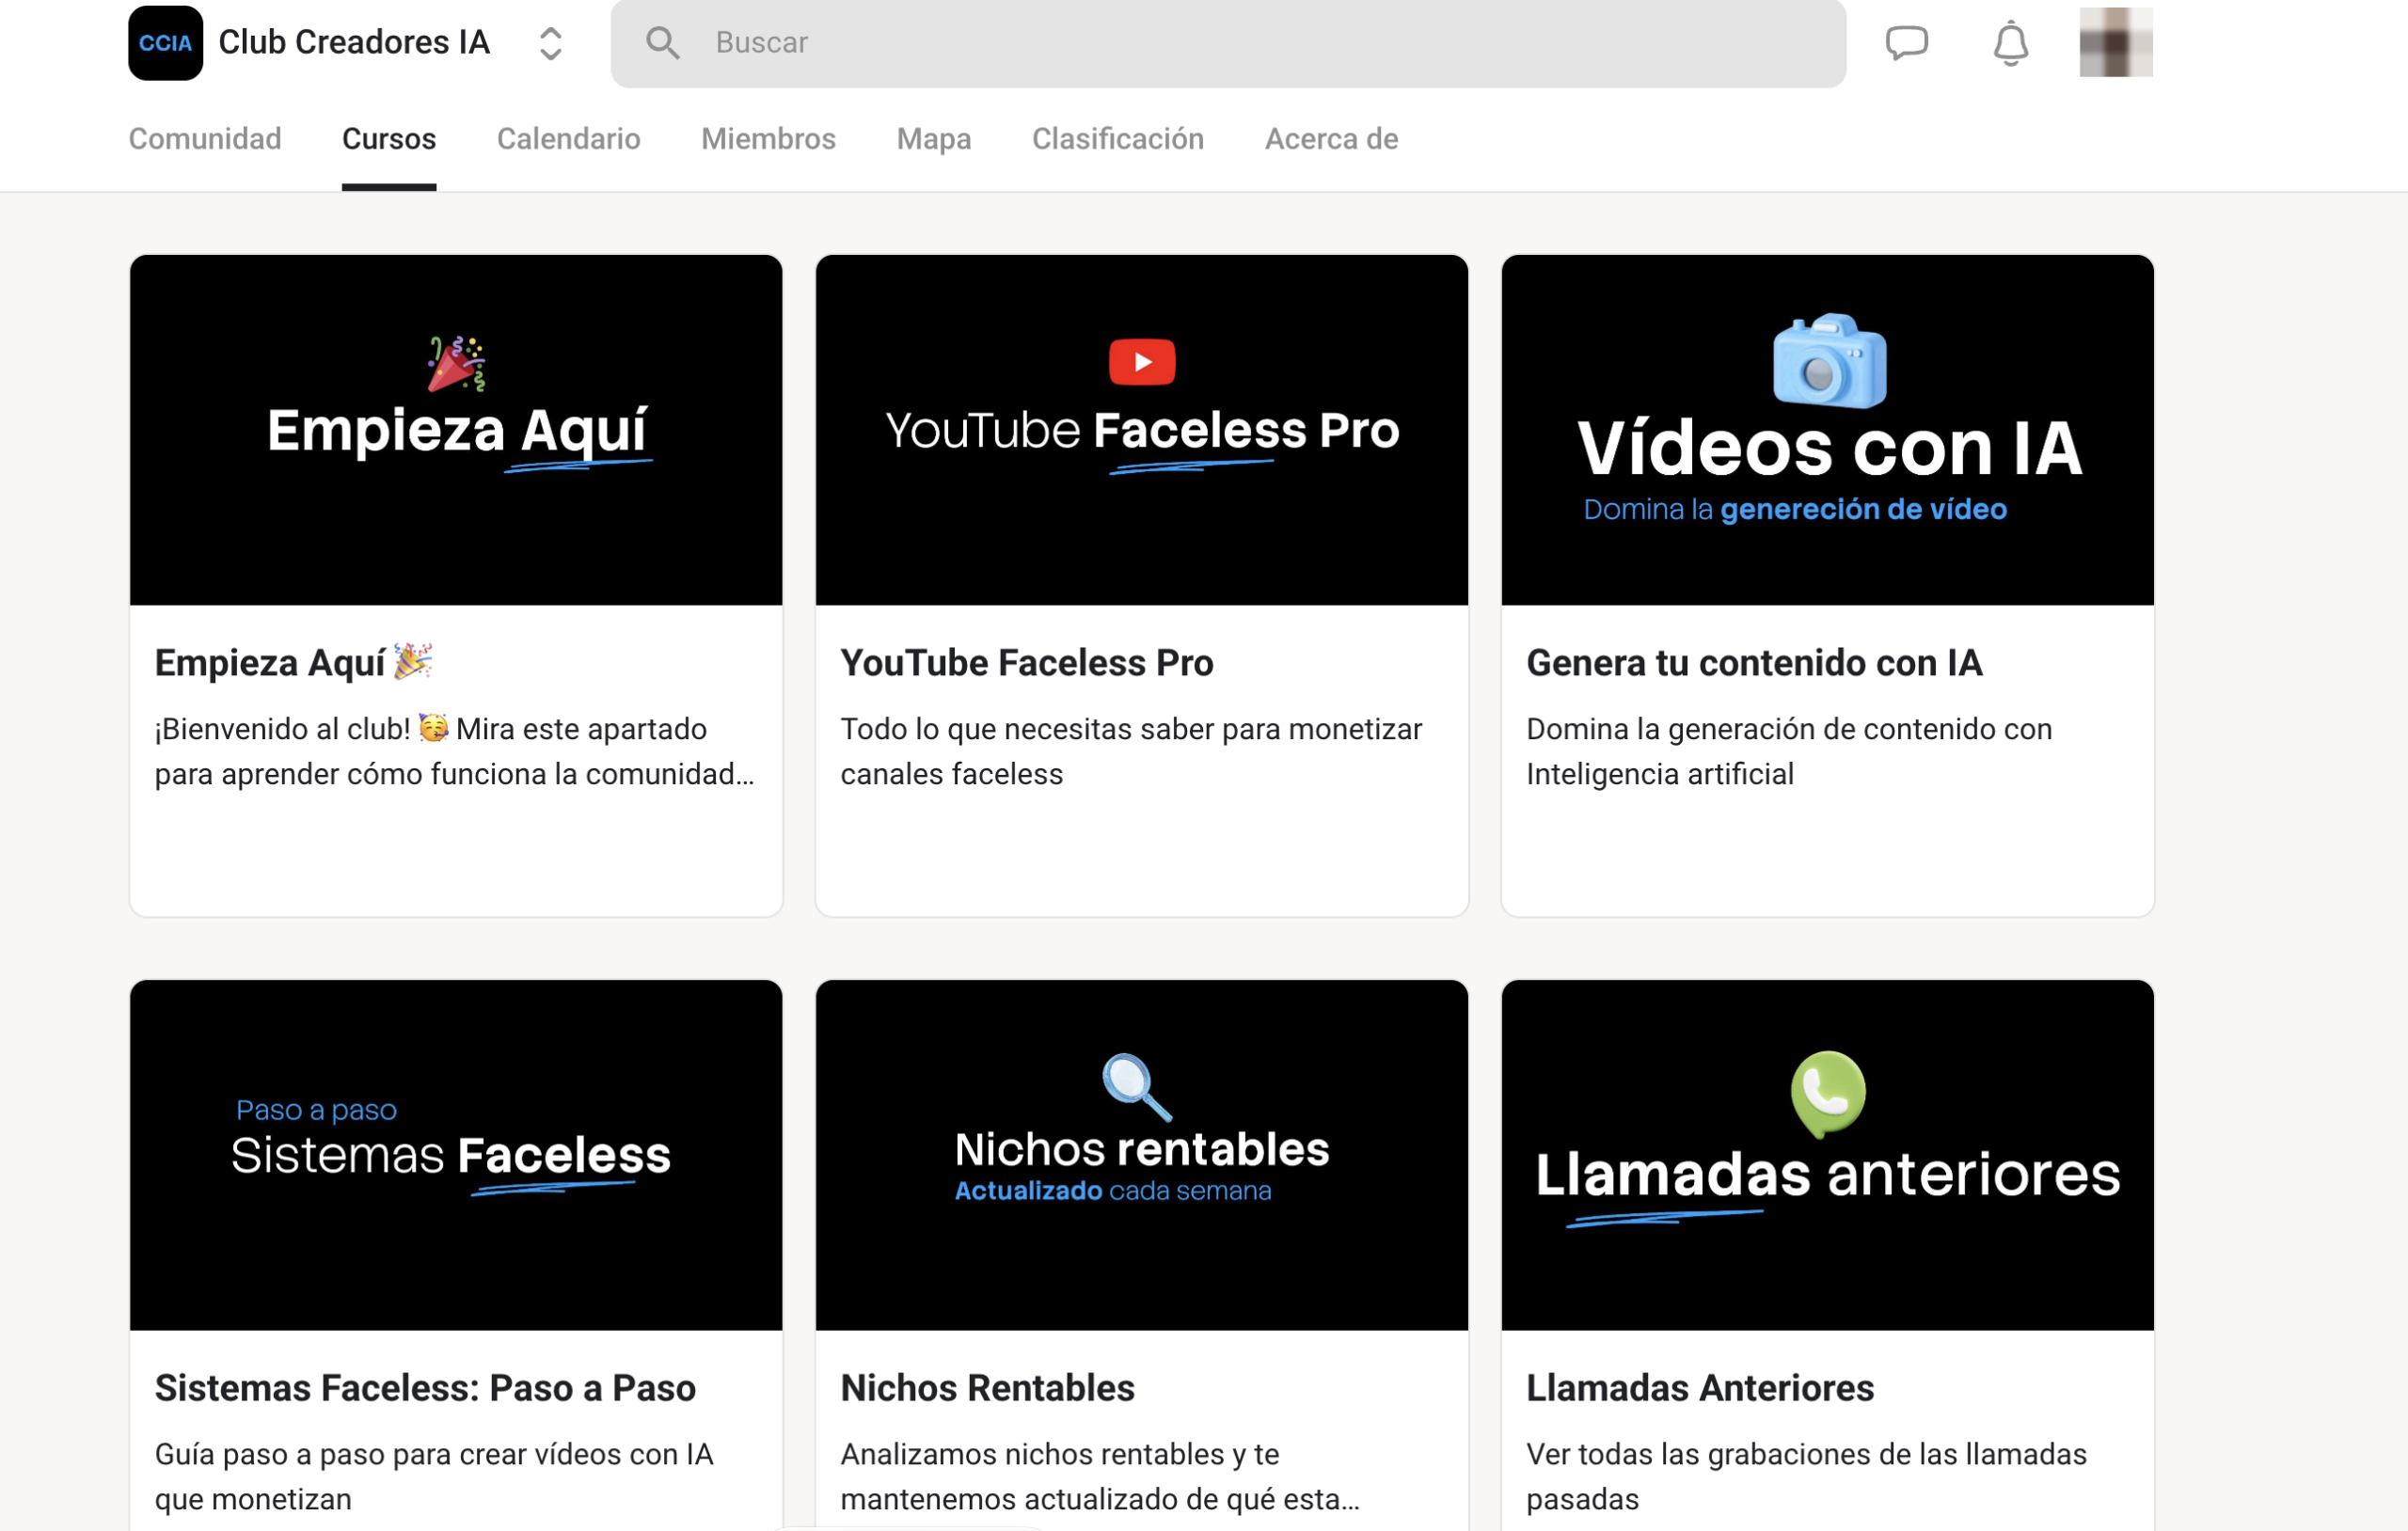Click the YouTube Faceless Pro course title
This screenshot has height=1531, width=2408.
click(x=1027, y=663)
